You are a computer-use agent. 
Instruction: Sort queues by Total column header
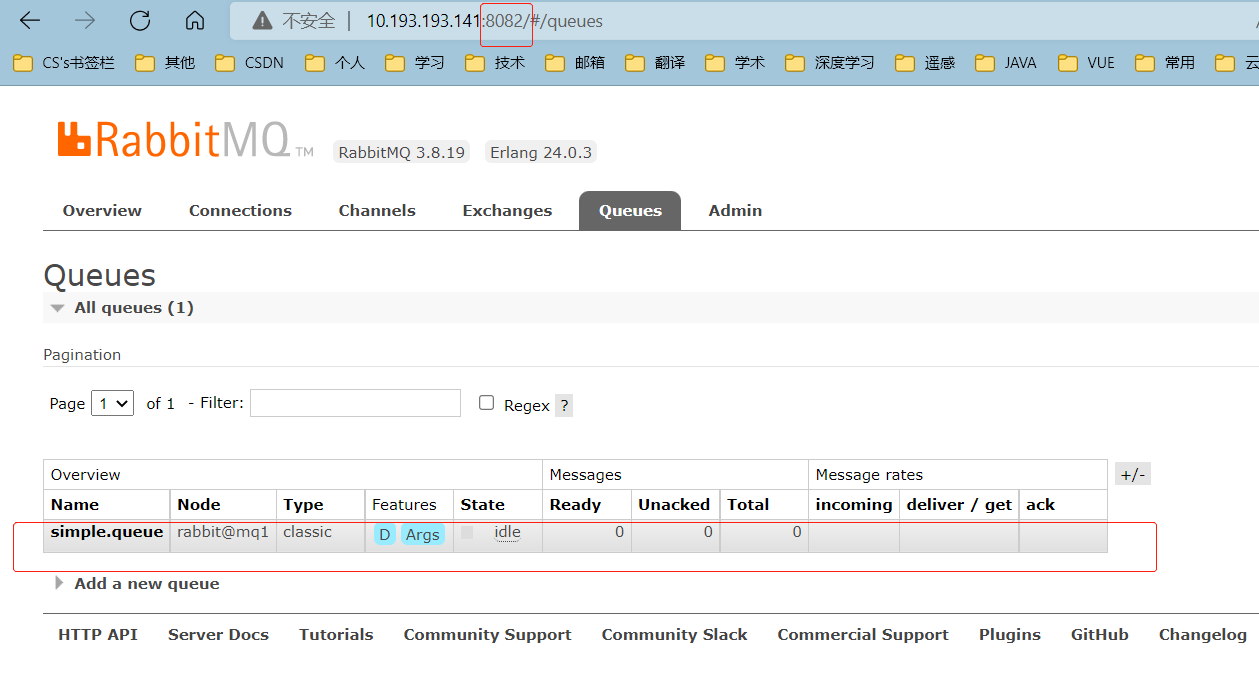coord(748,505)
